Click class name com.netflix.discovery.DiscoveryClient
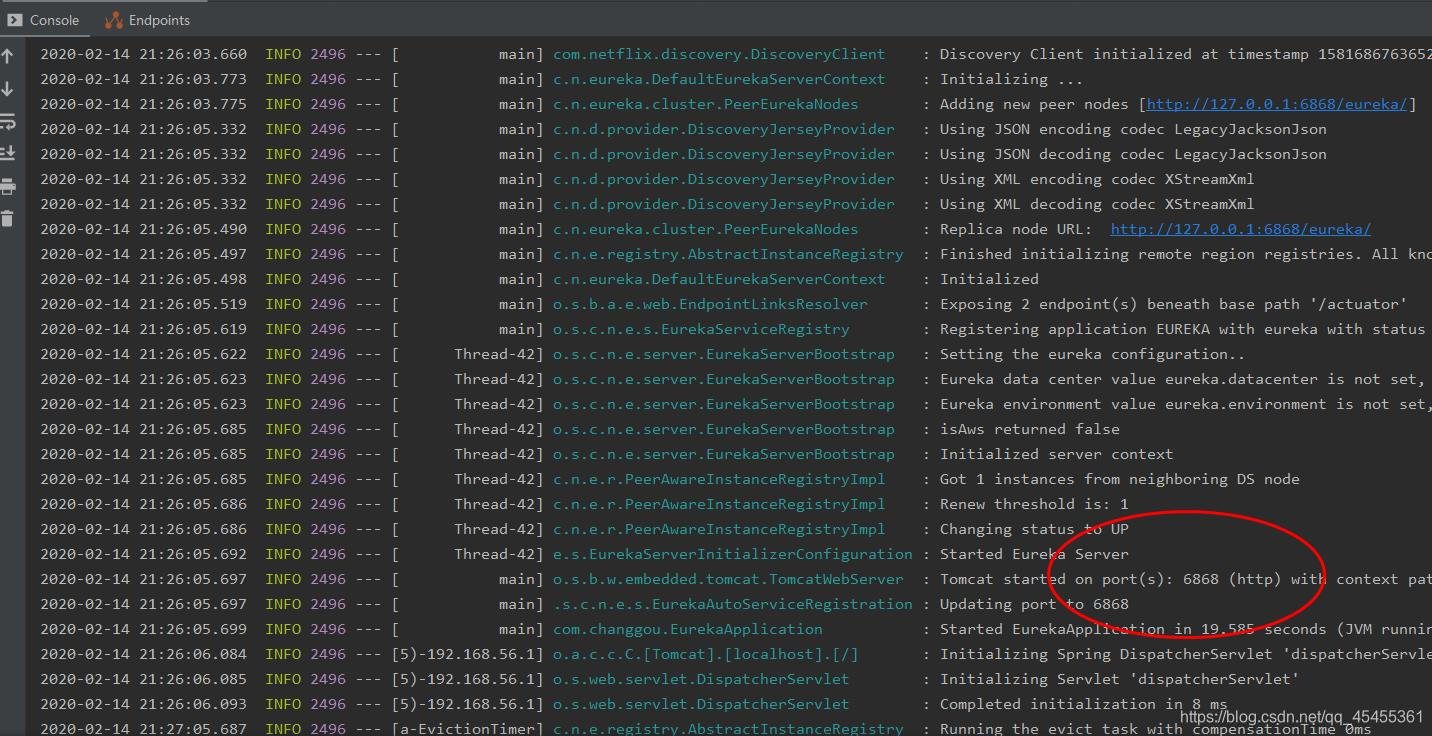This screenshot has height=736, width=1432. tap(719, 54)
